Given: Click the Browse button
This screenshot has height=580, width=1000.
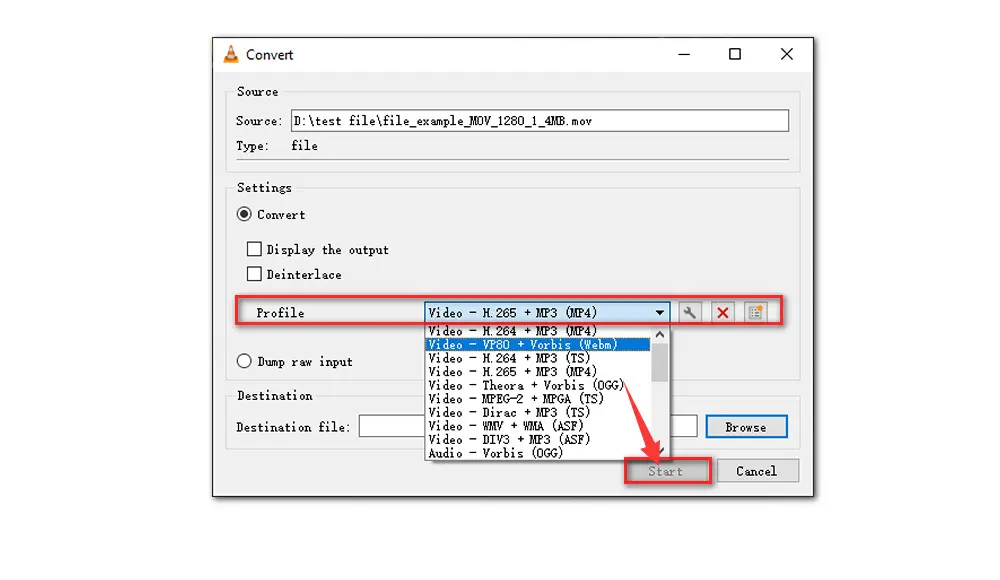Looking at the screenshot, I should 746,427.
